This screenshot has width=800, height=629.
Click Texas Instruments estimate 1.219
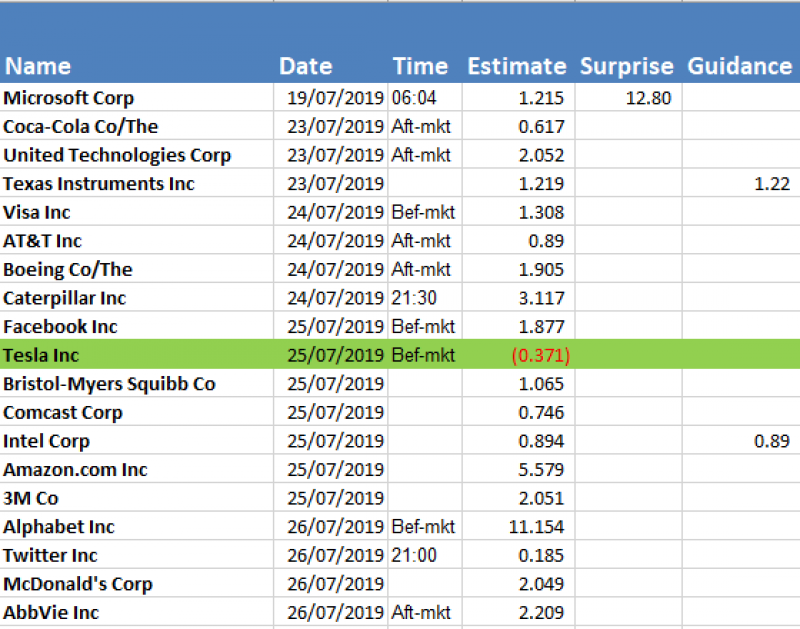541,183
